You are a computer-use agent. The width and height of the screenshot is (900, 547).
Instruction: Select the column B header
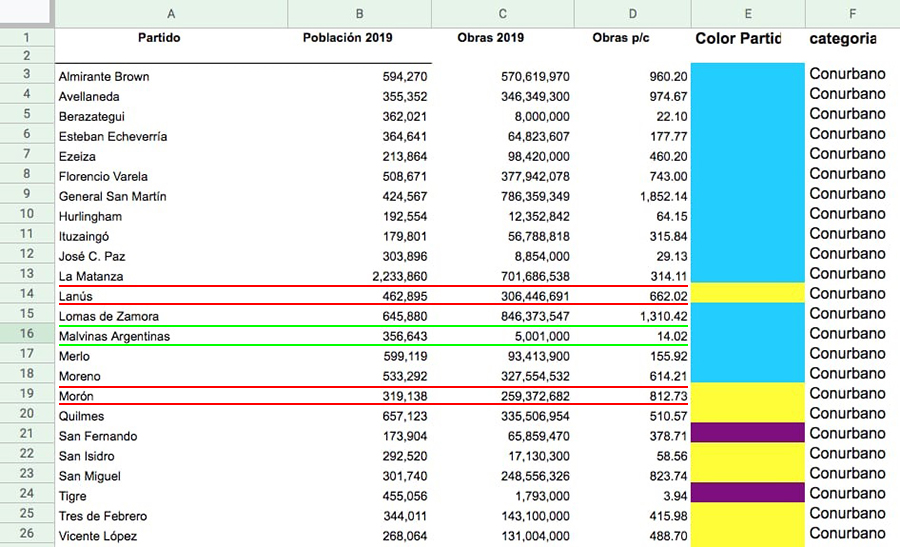click(x=359, y=14)
